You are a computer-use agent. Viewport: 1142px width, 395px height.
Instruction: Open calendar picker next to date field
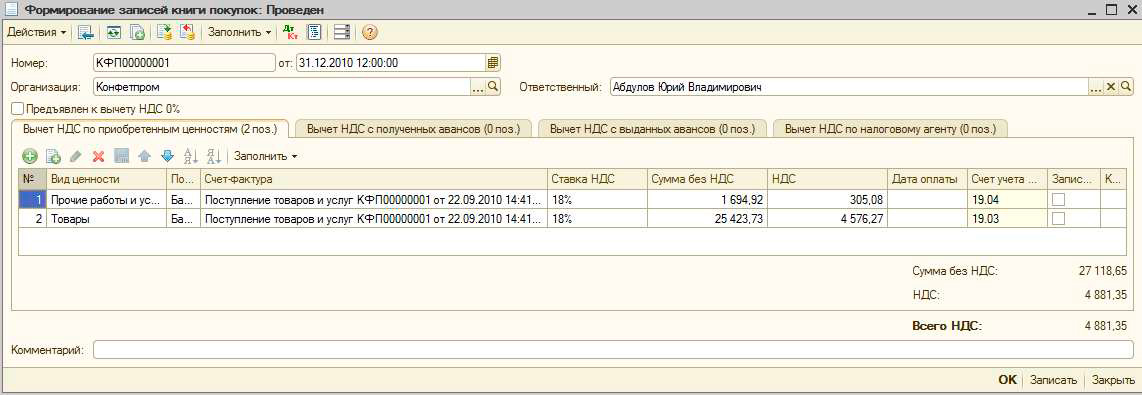[x=493, y=63]
